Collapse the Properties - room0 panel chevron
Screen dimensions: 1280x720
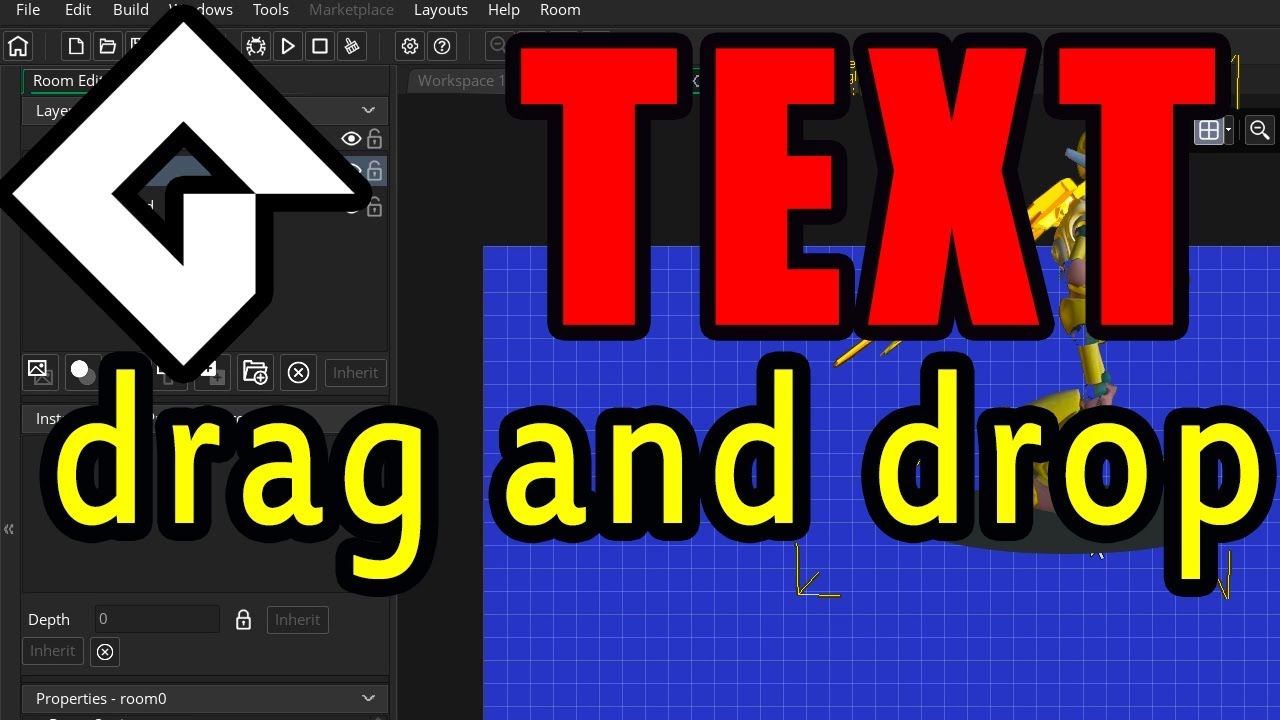pos(368,698)
